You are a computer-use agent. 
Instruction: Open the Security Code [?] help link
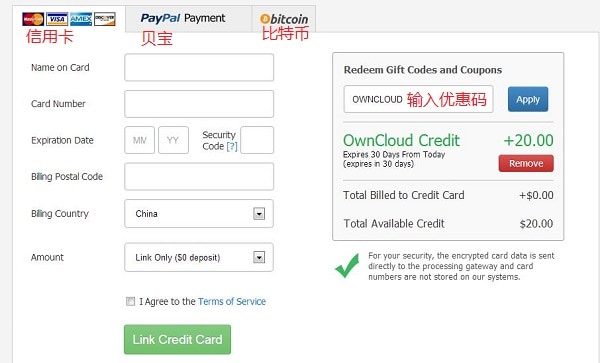click(232, 147)
